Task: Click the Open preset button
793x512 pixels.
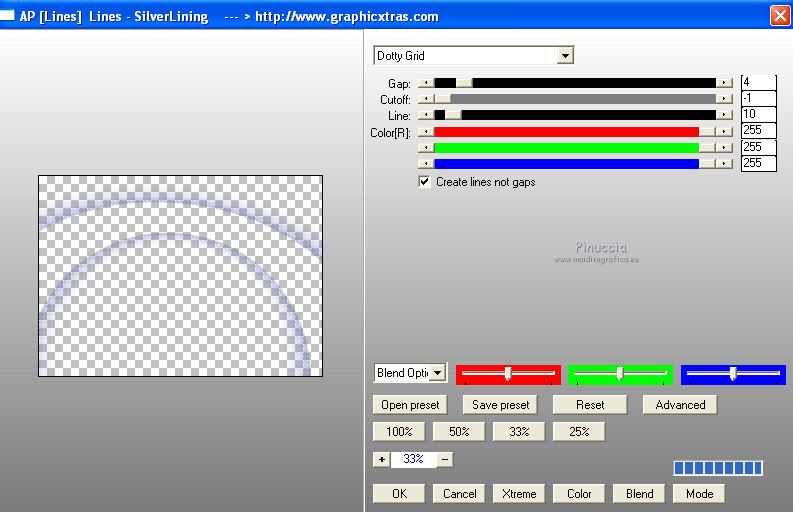Action: pyautogui.click(x=410, y=405)
